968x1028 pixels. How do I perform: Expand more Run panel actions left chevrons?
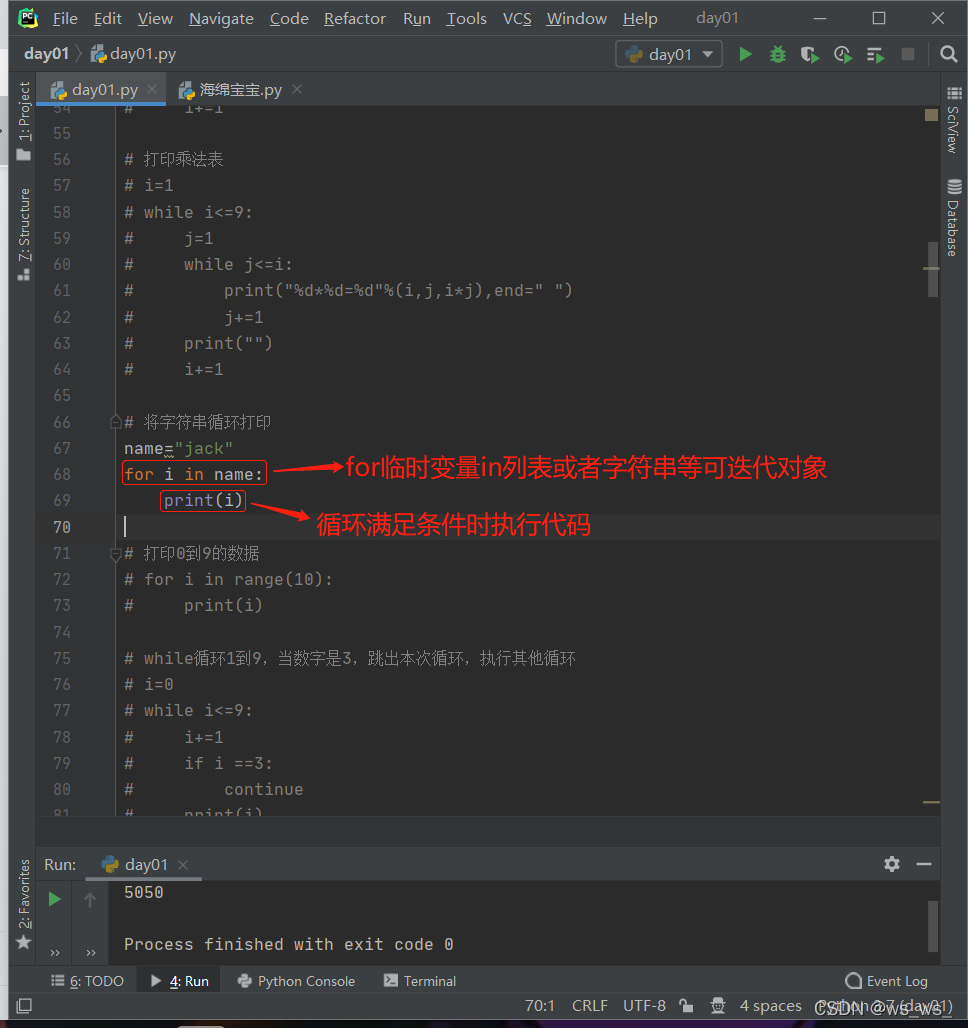55,952
